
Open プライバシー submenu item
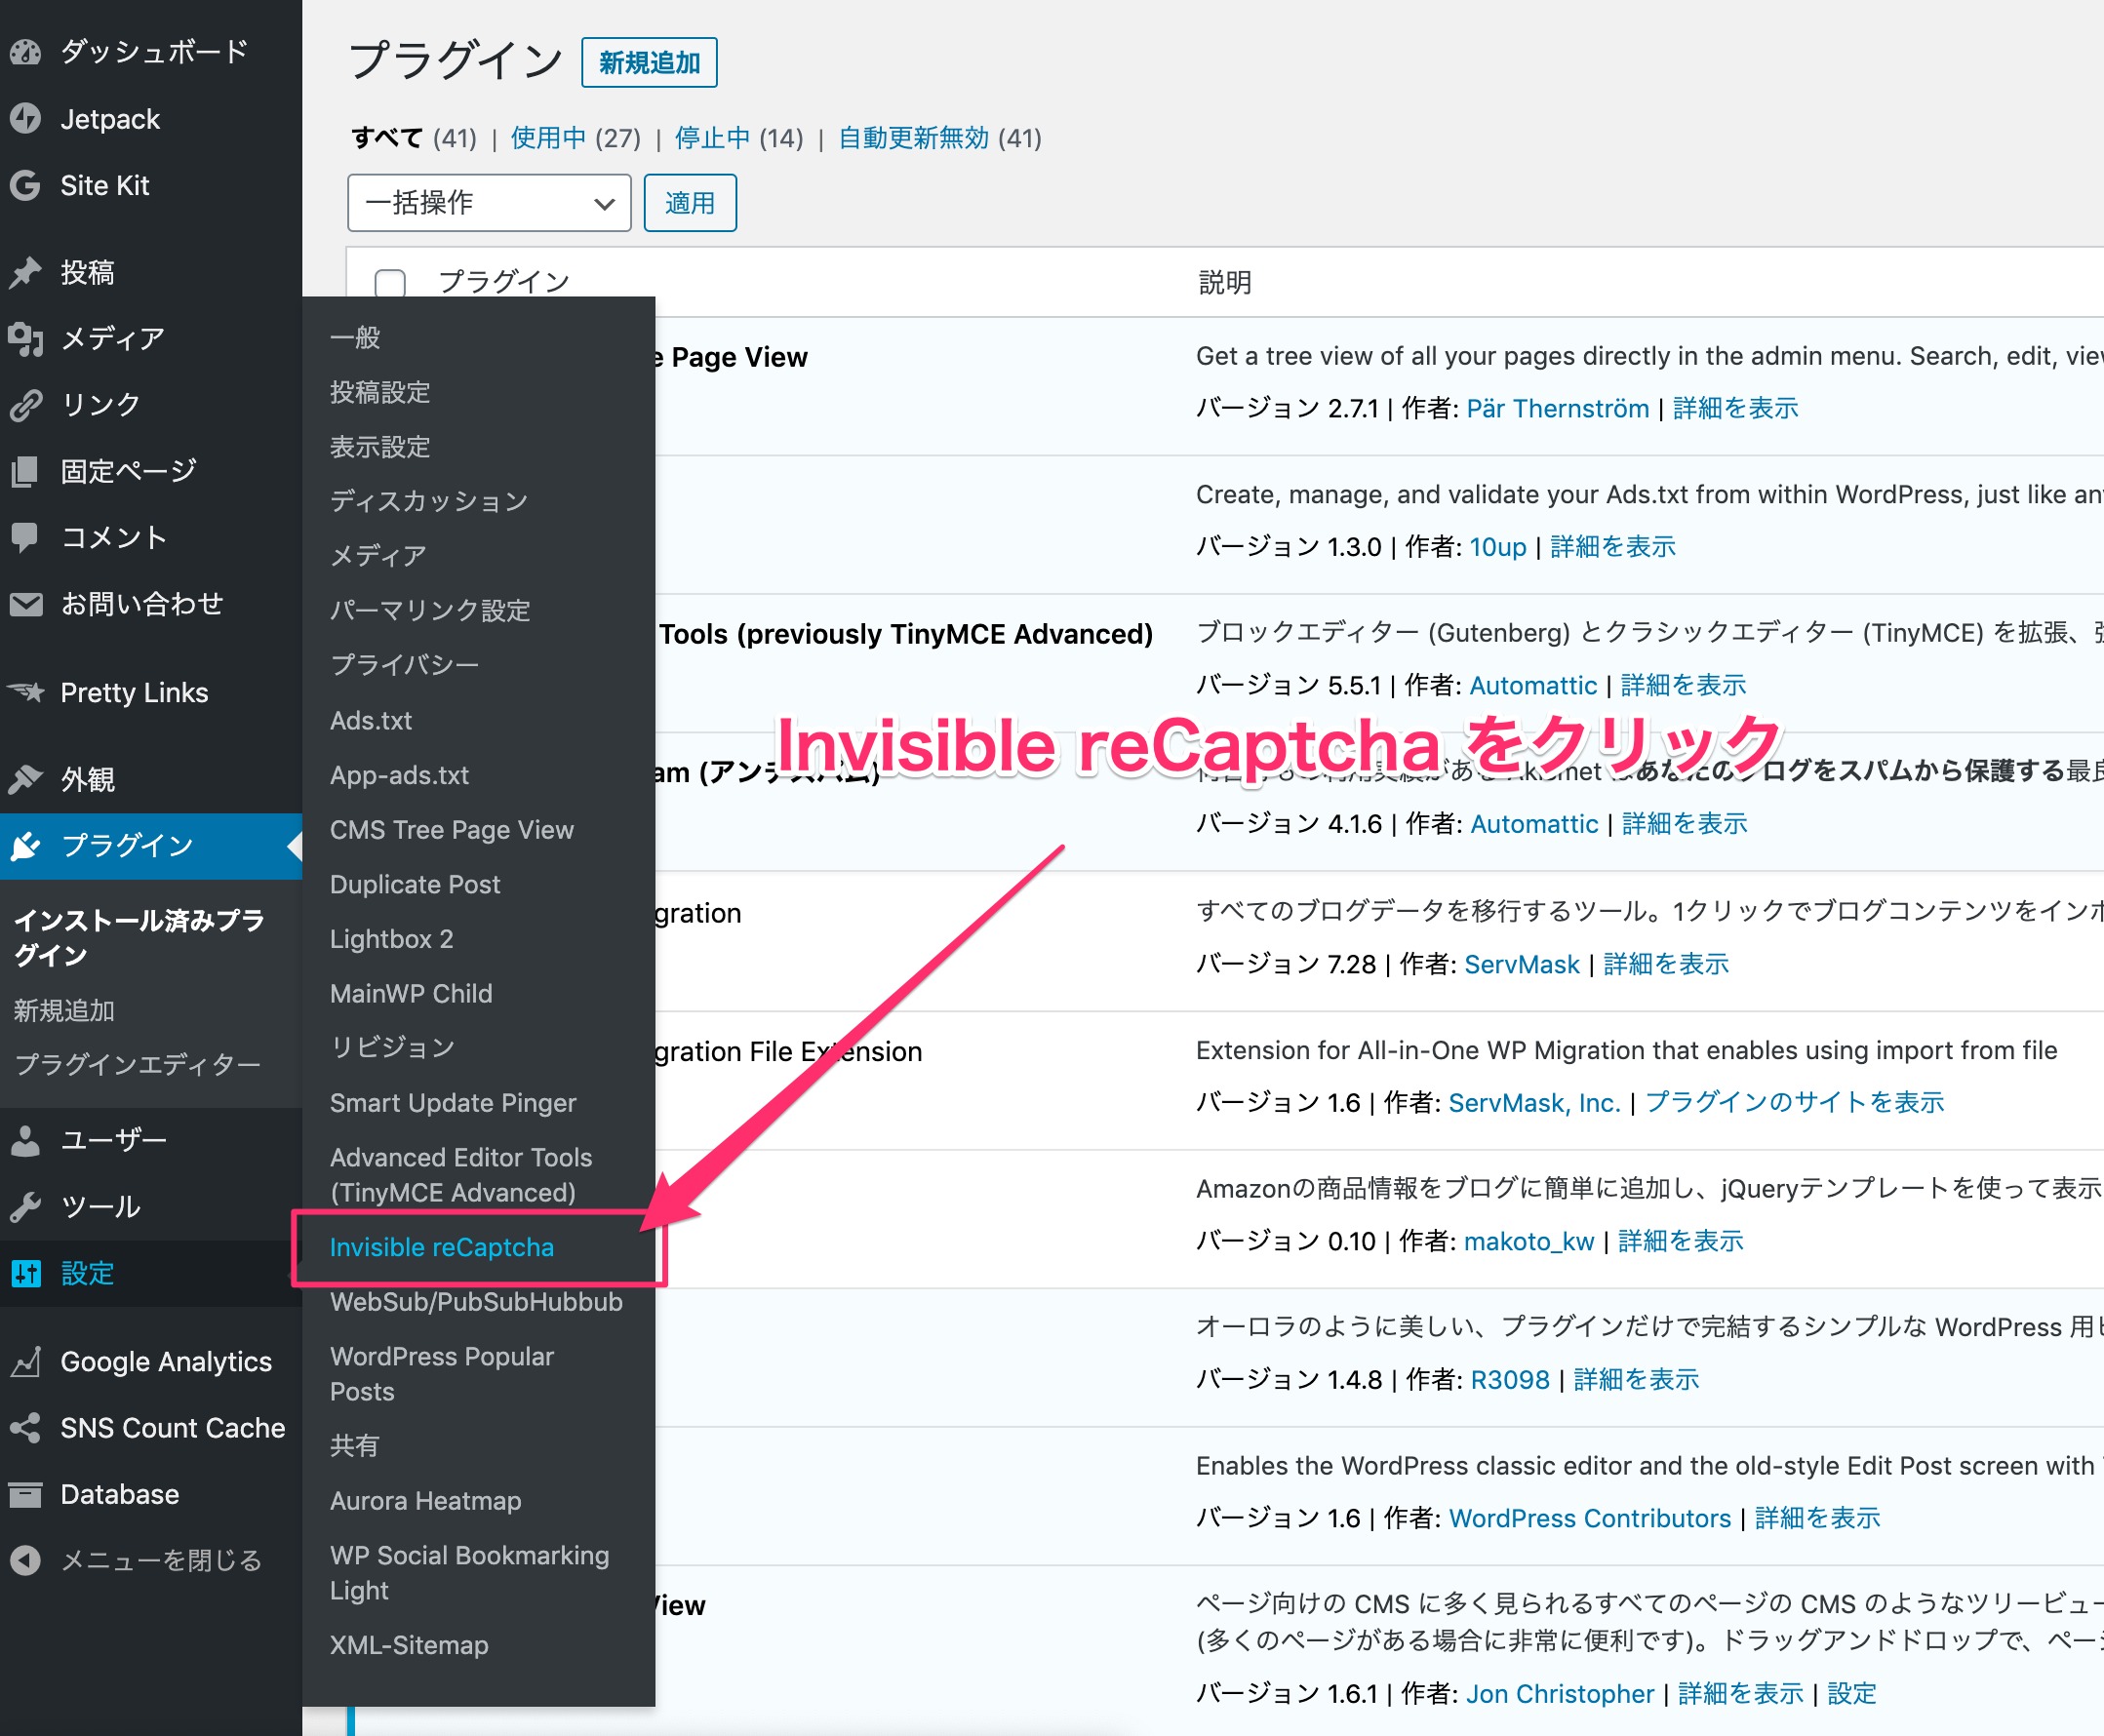point(404,665)
